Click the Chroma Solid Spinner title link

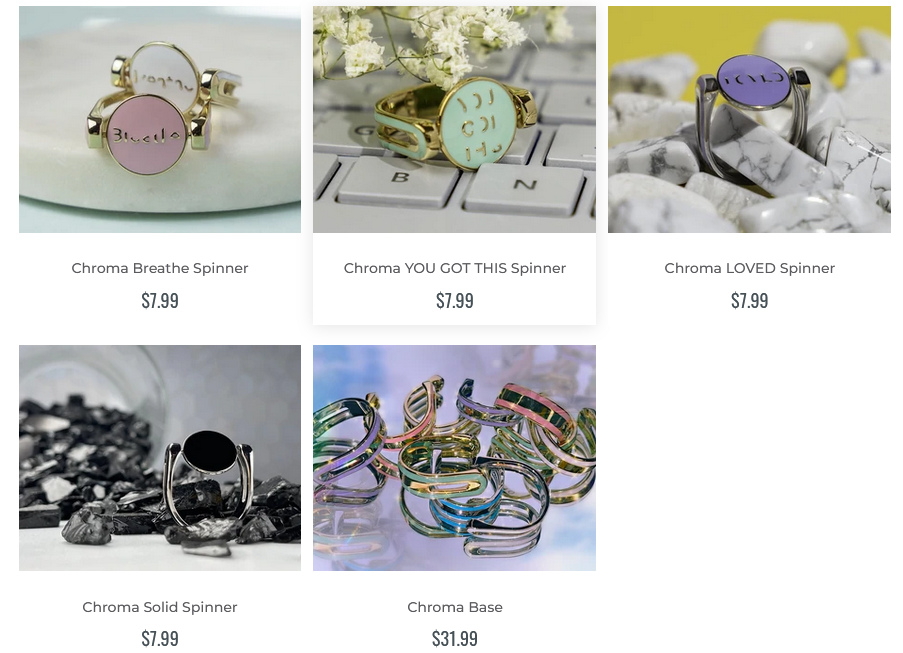[160, 607]
